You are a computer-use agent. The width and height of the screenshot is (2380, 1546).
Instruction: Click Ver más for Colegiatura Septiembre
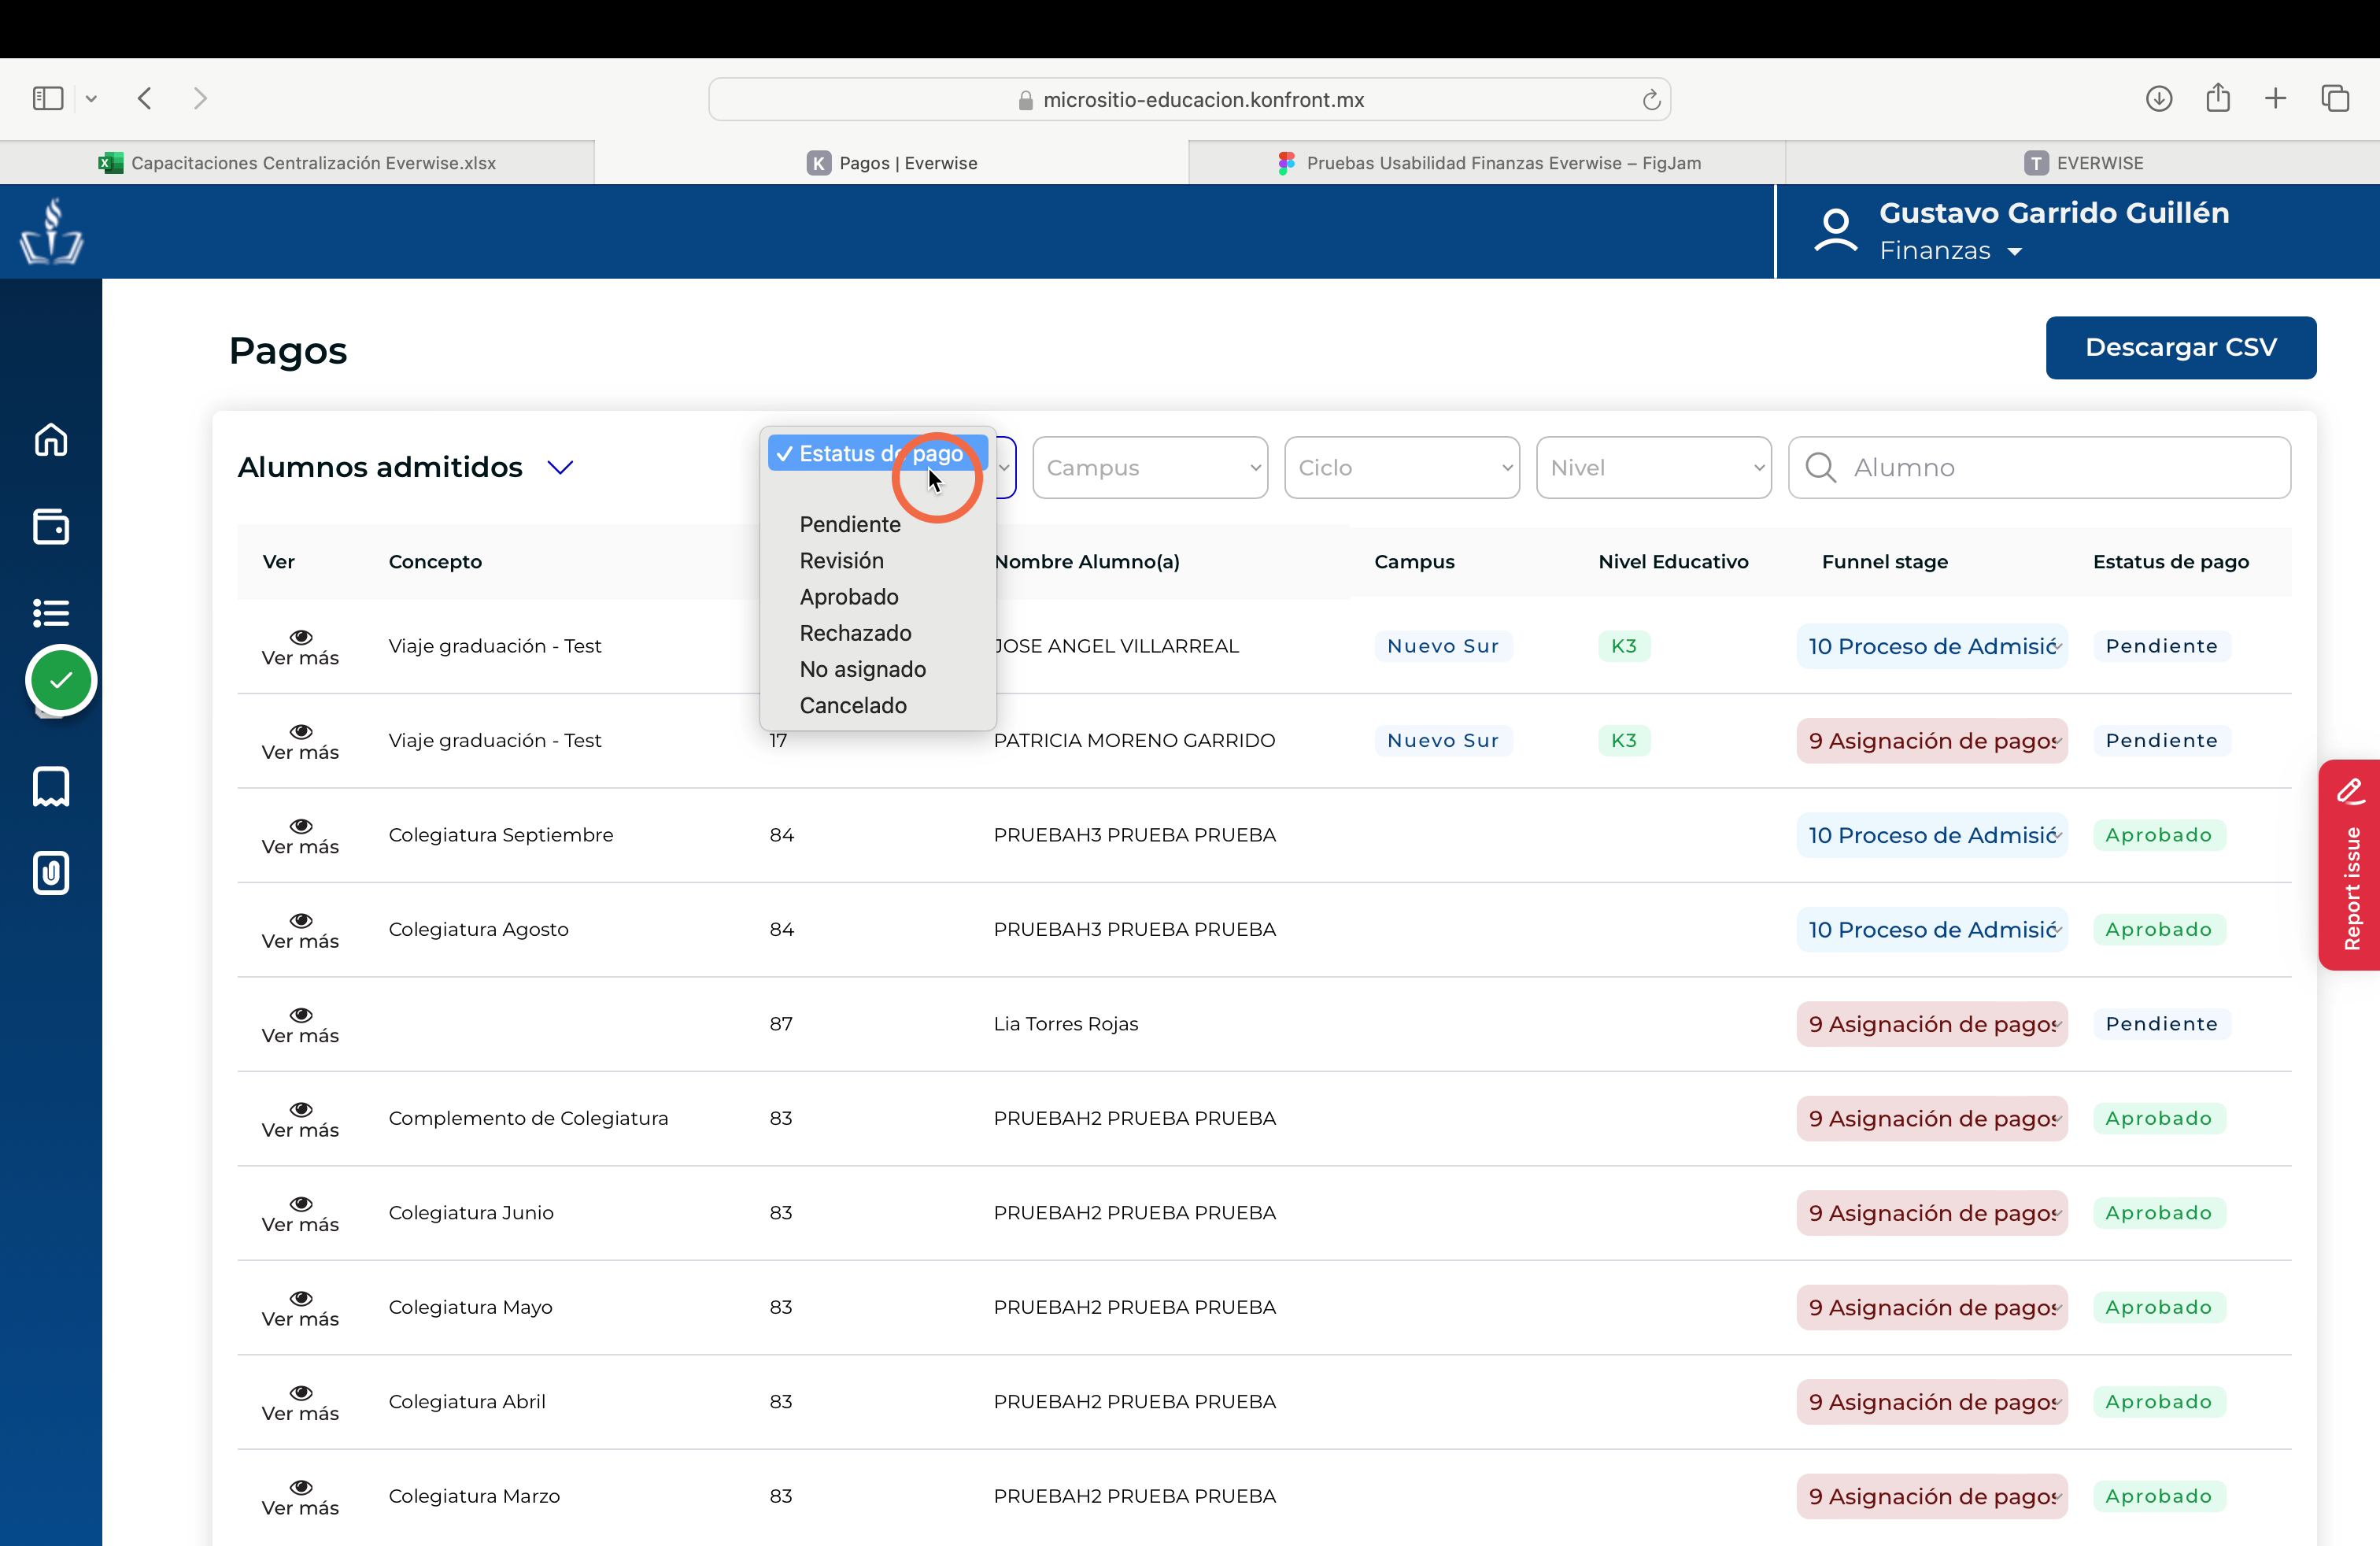pyautogui.click(x=300, y=836)
